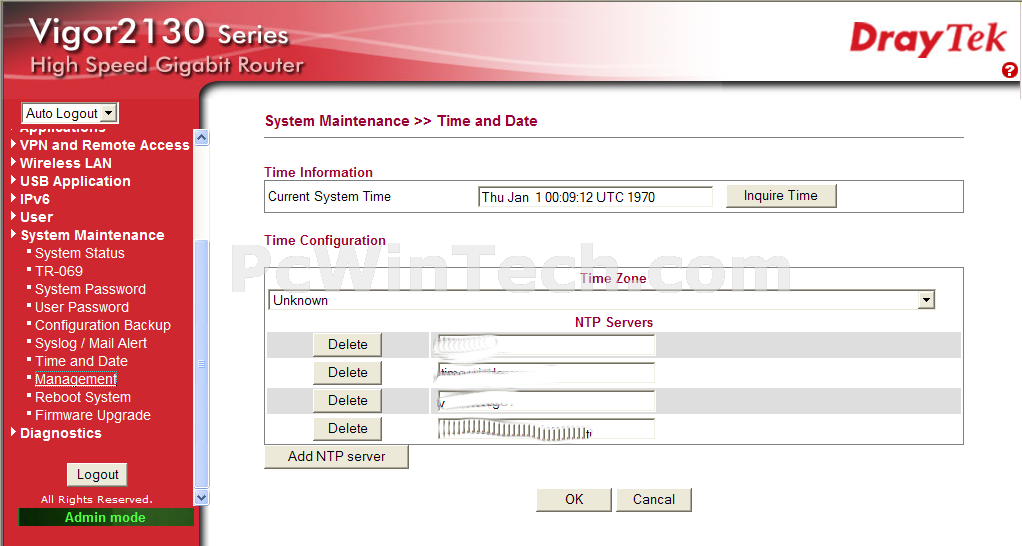Expand the Wireless LAN menu
The width and height of the screenshot is (1022, 546).
click(65, 164)
